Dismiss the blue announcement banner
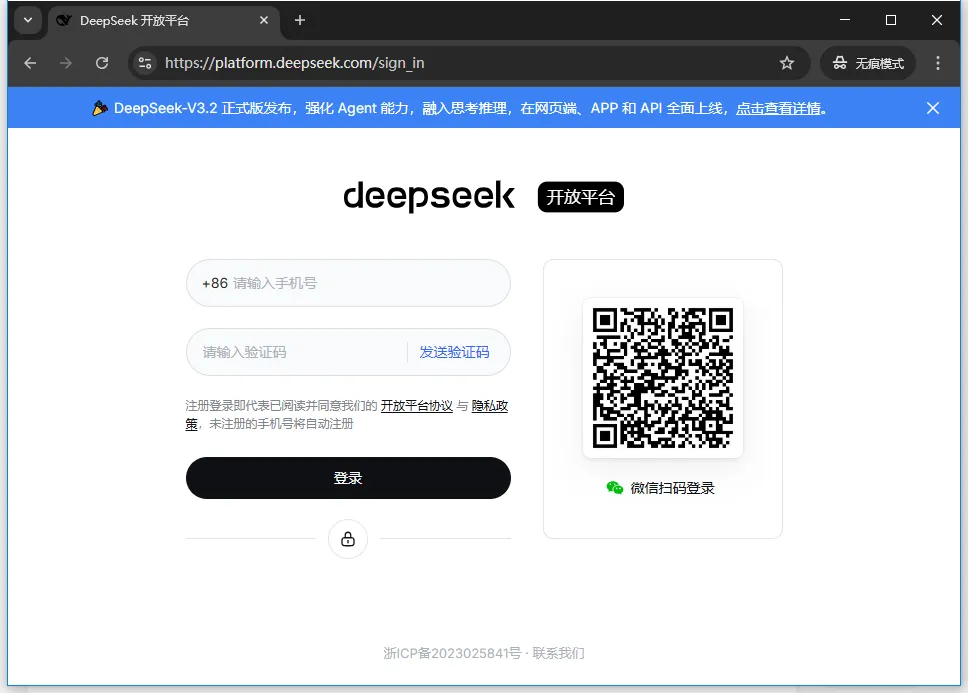Viewport: 968px width, 693px height. point(933,109)
